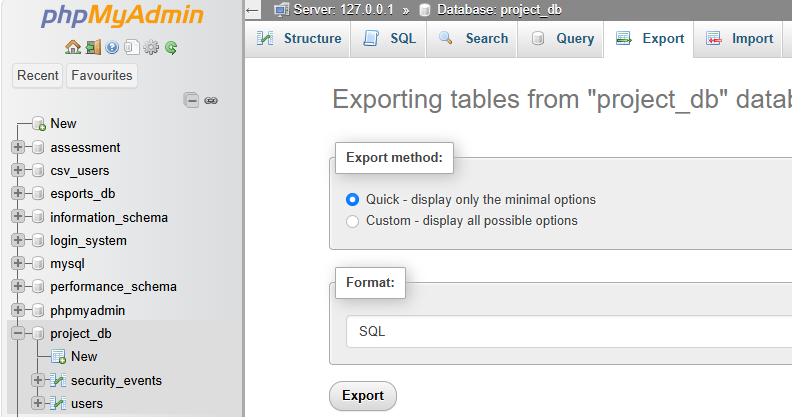The height and width of the screenshot is (417, 792).
Task: Open the SQL format dropdown
Action: tap(569, 332)
